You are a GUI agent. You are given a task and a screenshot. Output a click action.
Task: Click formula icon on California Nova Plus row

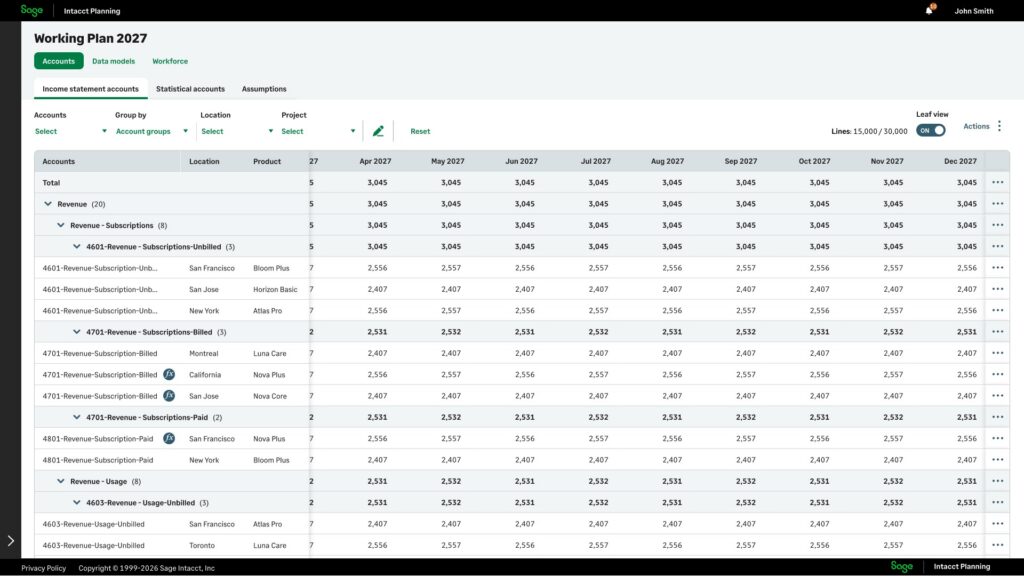point(169,375)
